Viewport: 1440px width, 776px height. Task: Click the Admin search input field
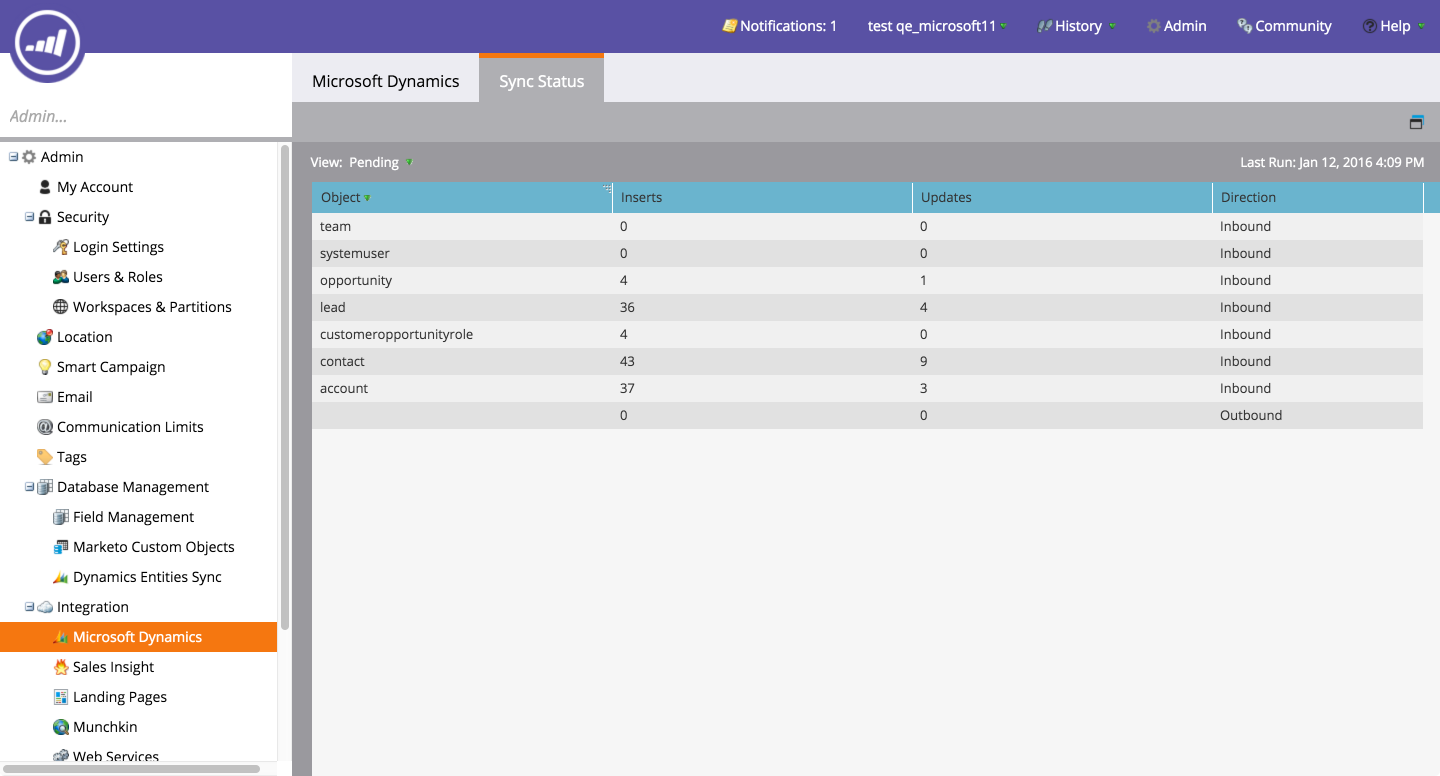[x=145, y=116]
